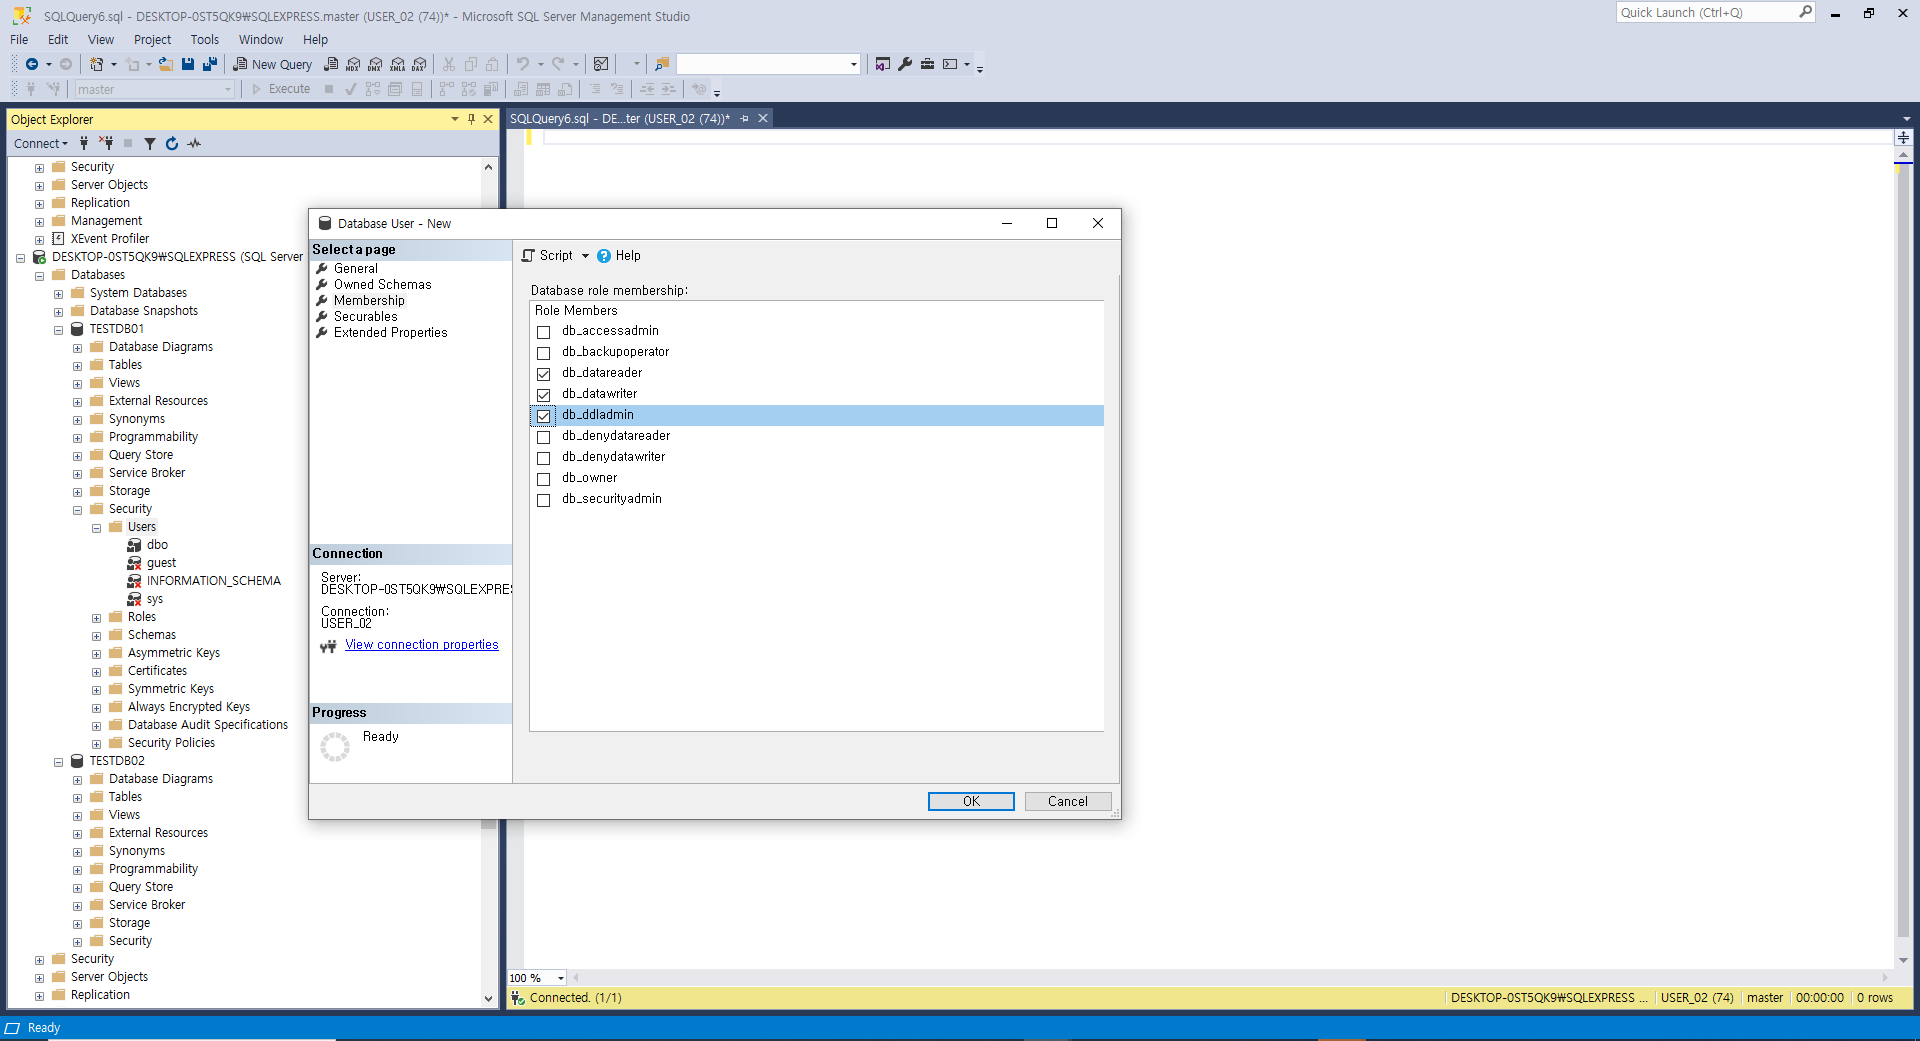Select the dbo user icon
Image resolution: width=1920 pixels, height=1041 pixels.
click(134, 545)
